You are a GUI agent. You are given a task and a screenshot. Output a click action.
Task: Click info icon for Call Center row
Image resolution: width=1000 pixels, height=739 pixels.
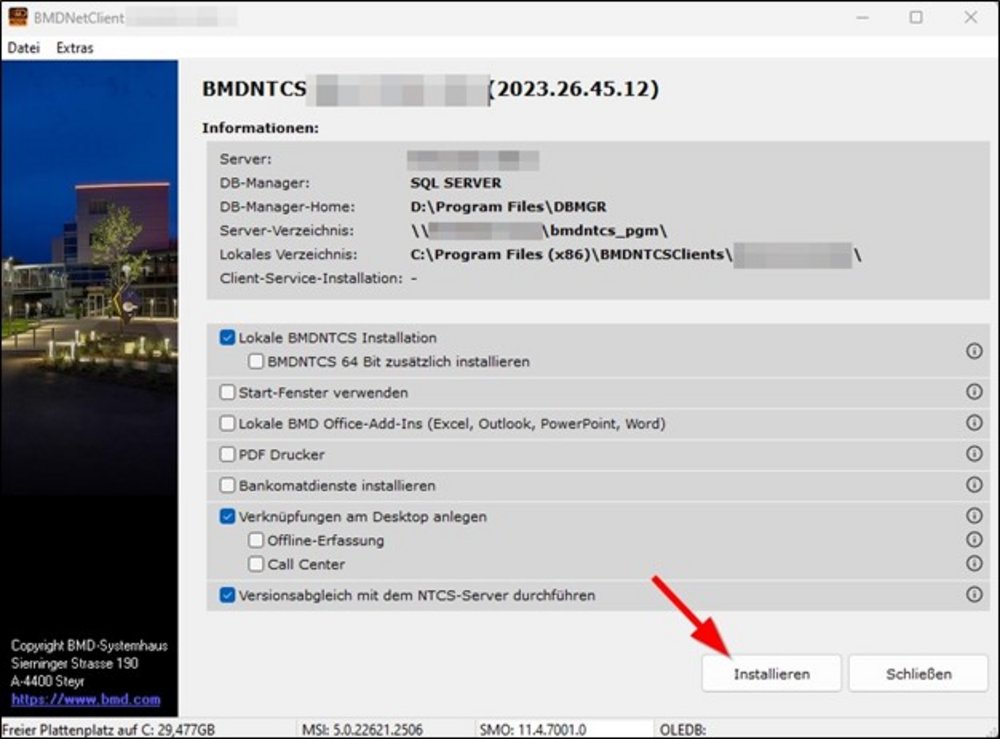(x=974, y=564)
